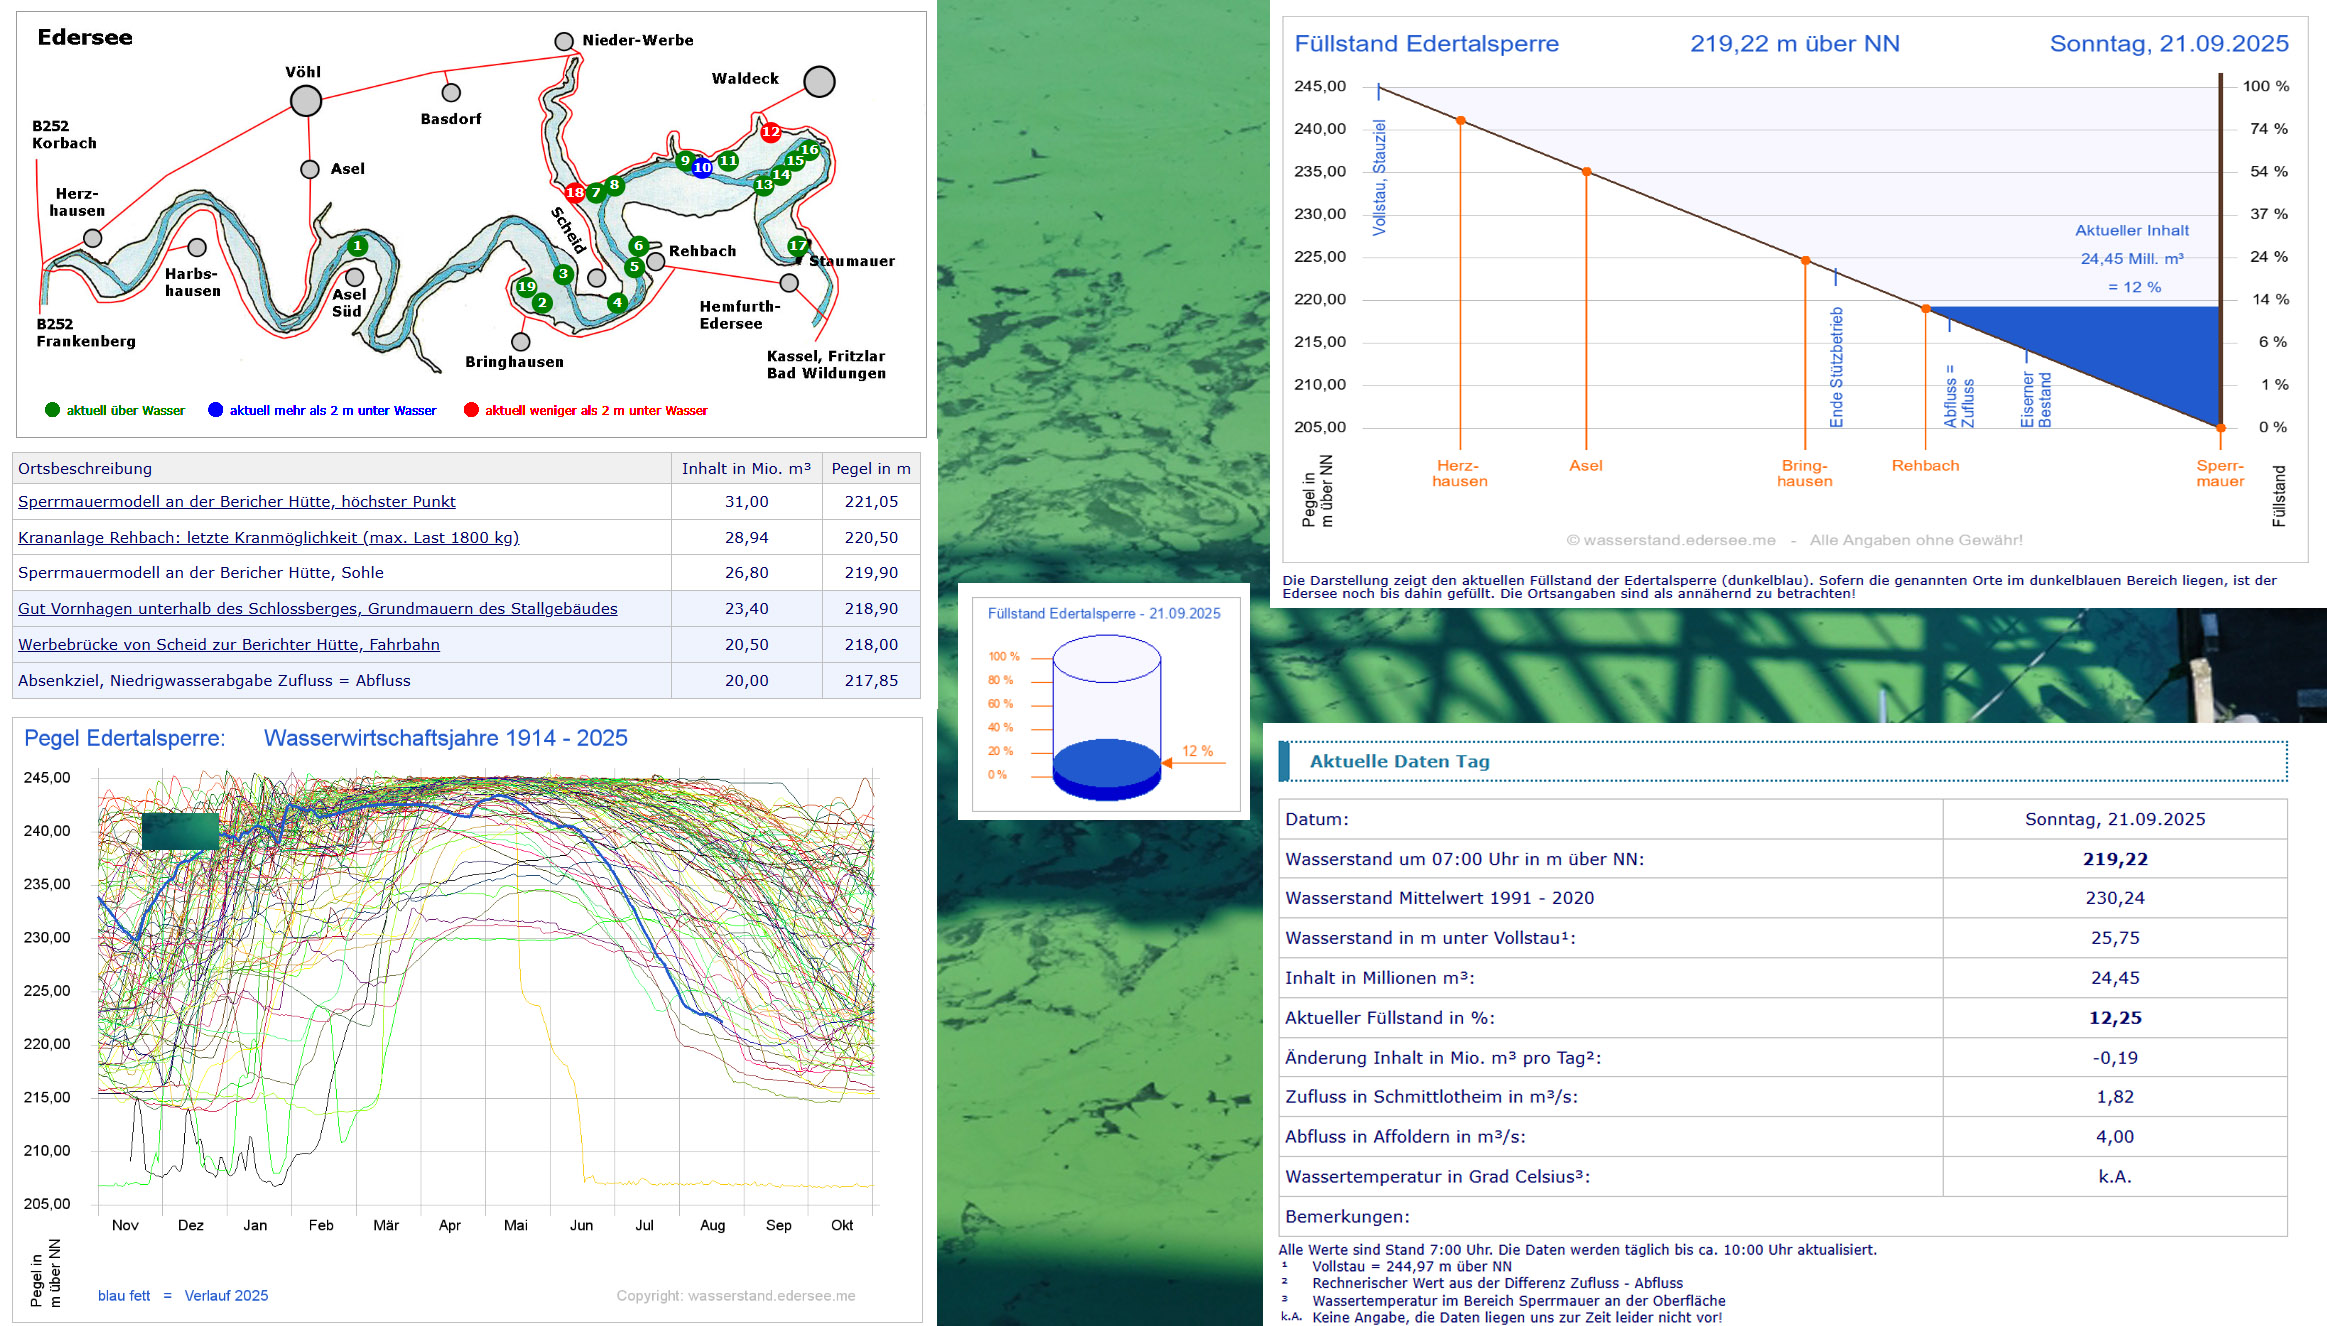Open Gut Vornhagen Grundmauern link
The image size is (2327, 1326).
(x=317, y=608)
